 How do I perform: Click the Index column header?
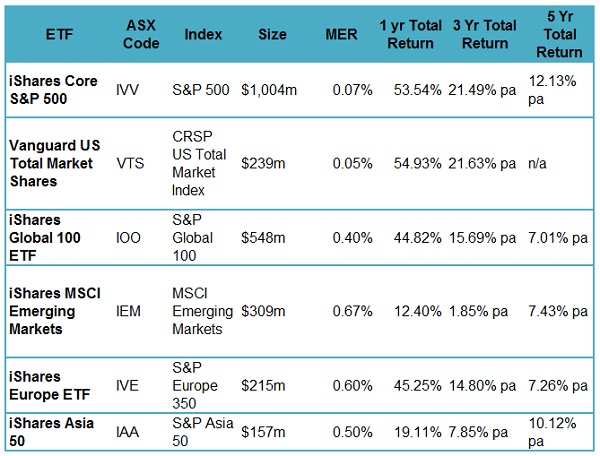click(x=203, y=33)
